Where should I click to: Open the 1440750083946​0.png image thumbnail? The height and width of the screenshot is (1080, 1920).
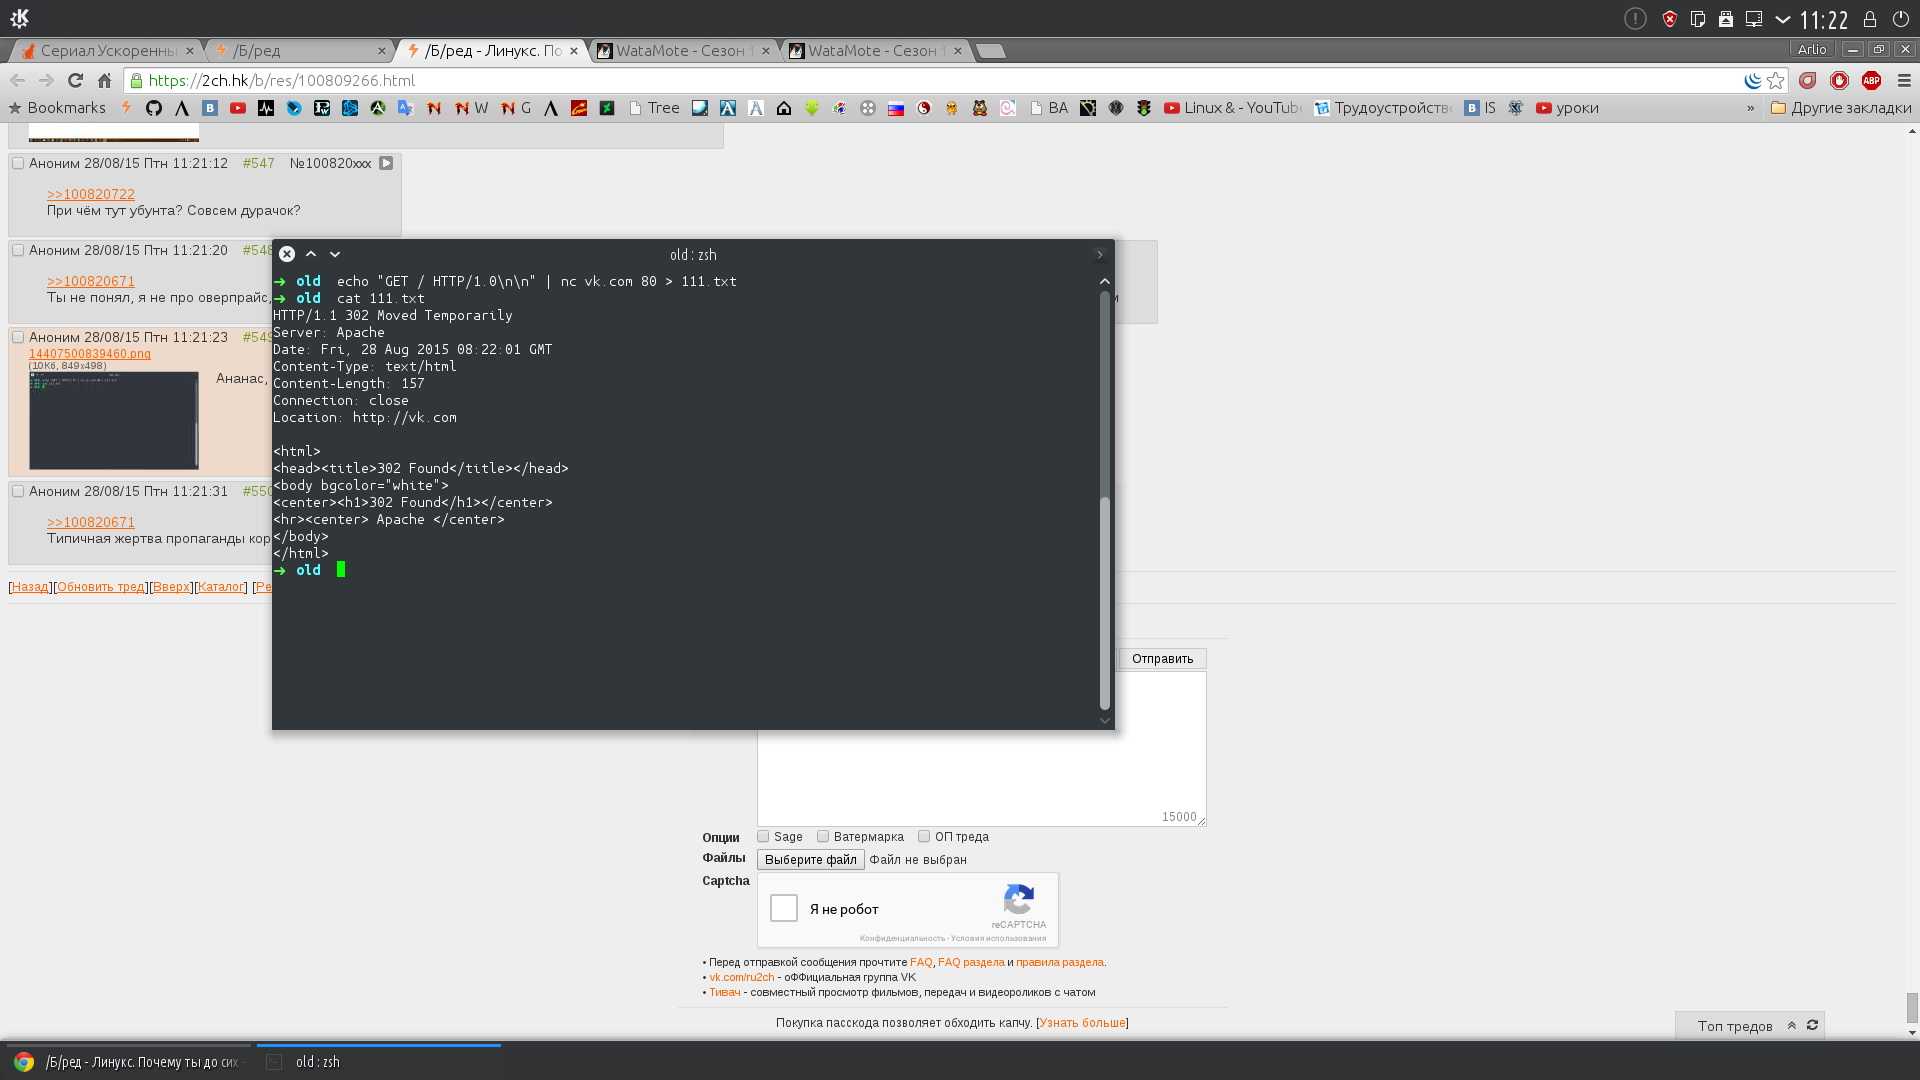(x=114, y=420)
